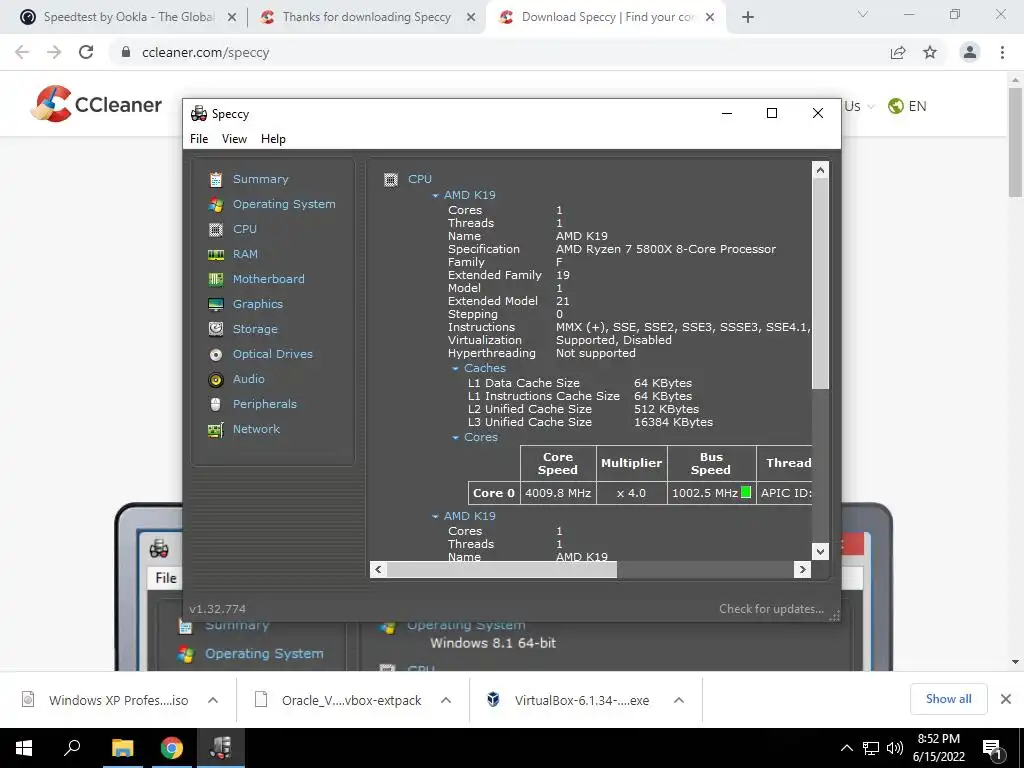Image resolution: width=1024 pixels, height=768 pixels.
Task: Click the Storage hard drive icon
Action: pyautogui.click(x=216, y=329)
